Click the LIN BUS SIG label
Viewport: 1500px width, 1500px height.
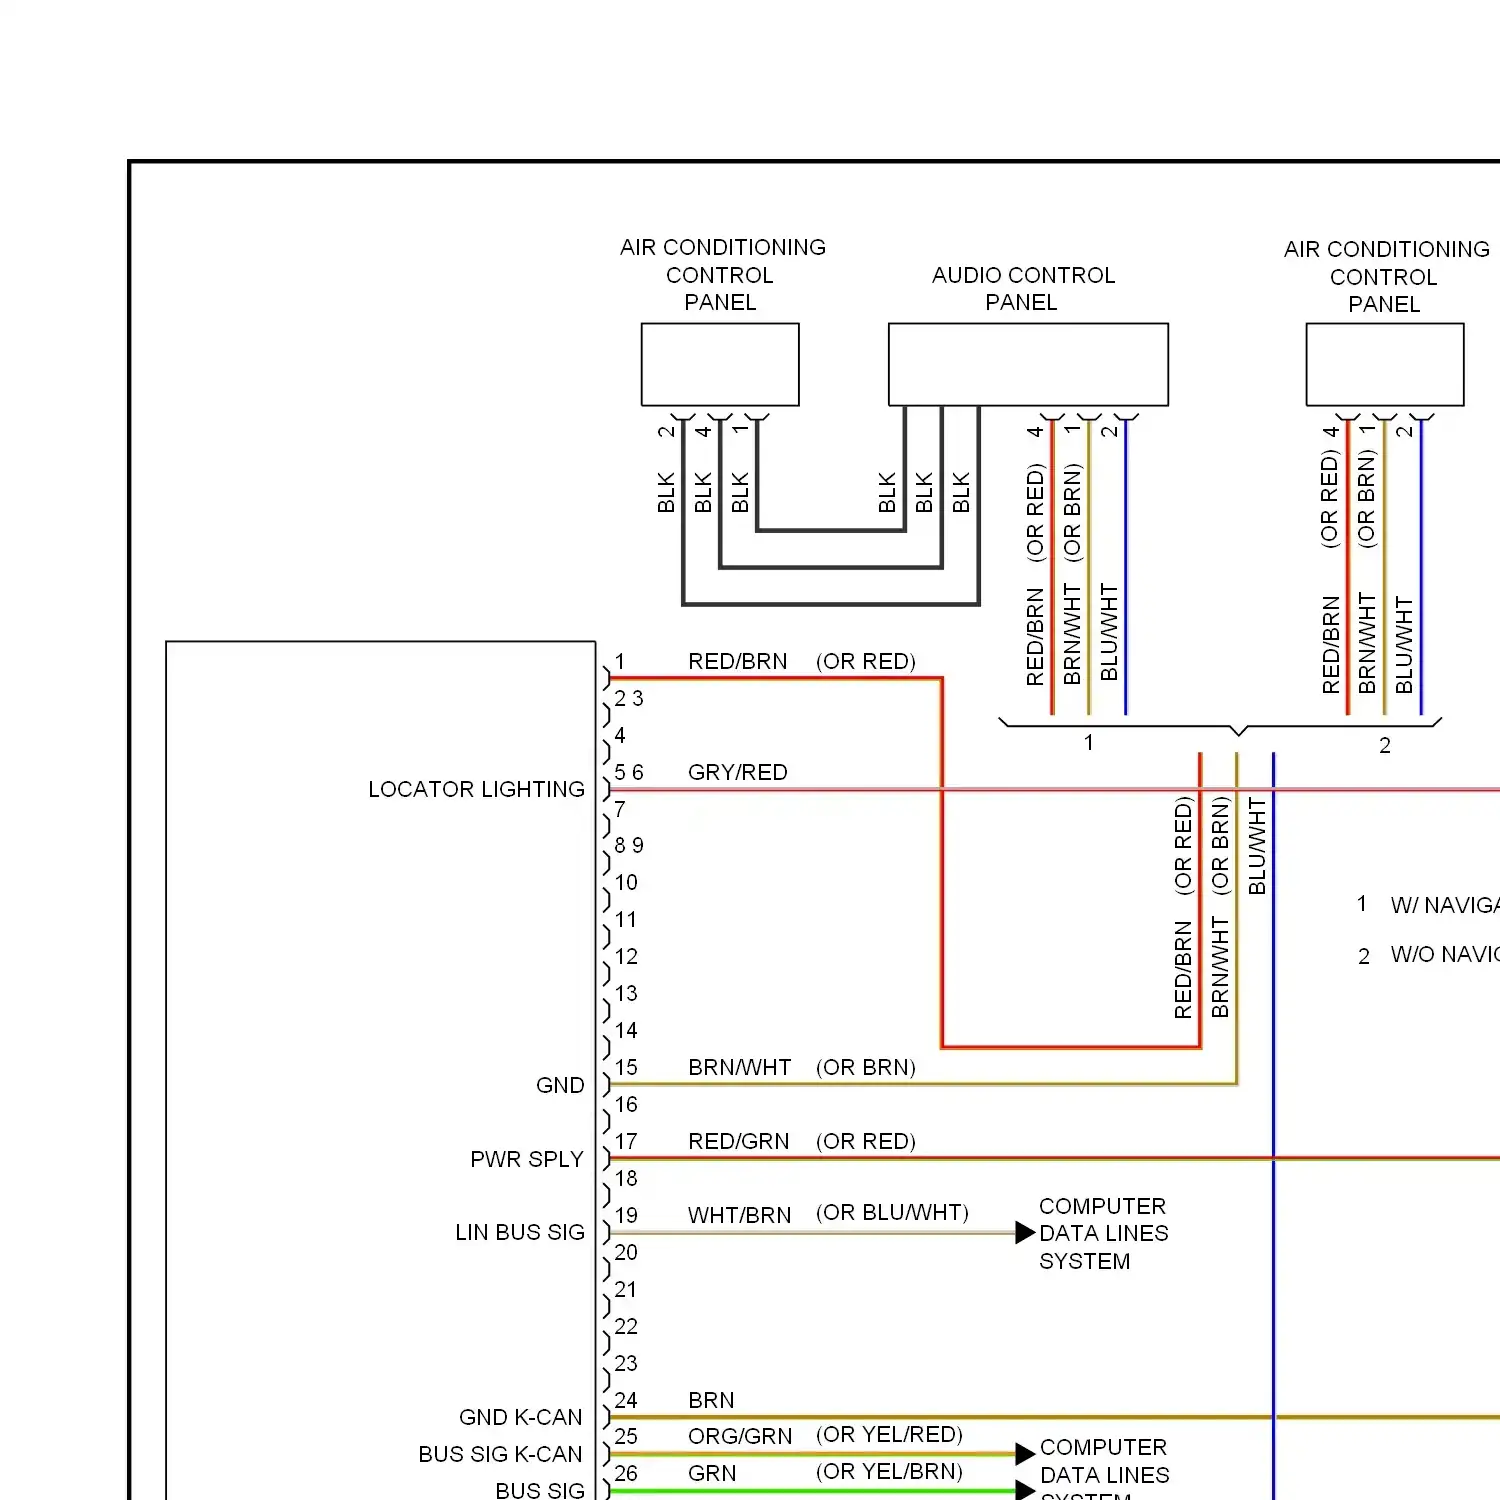point(520,1232)
